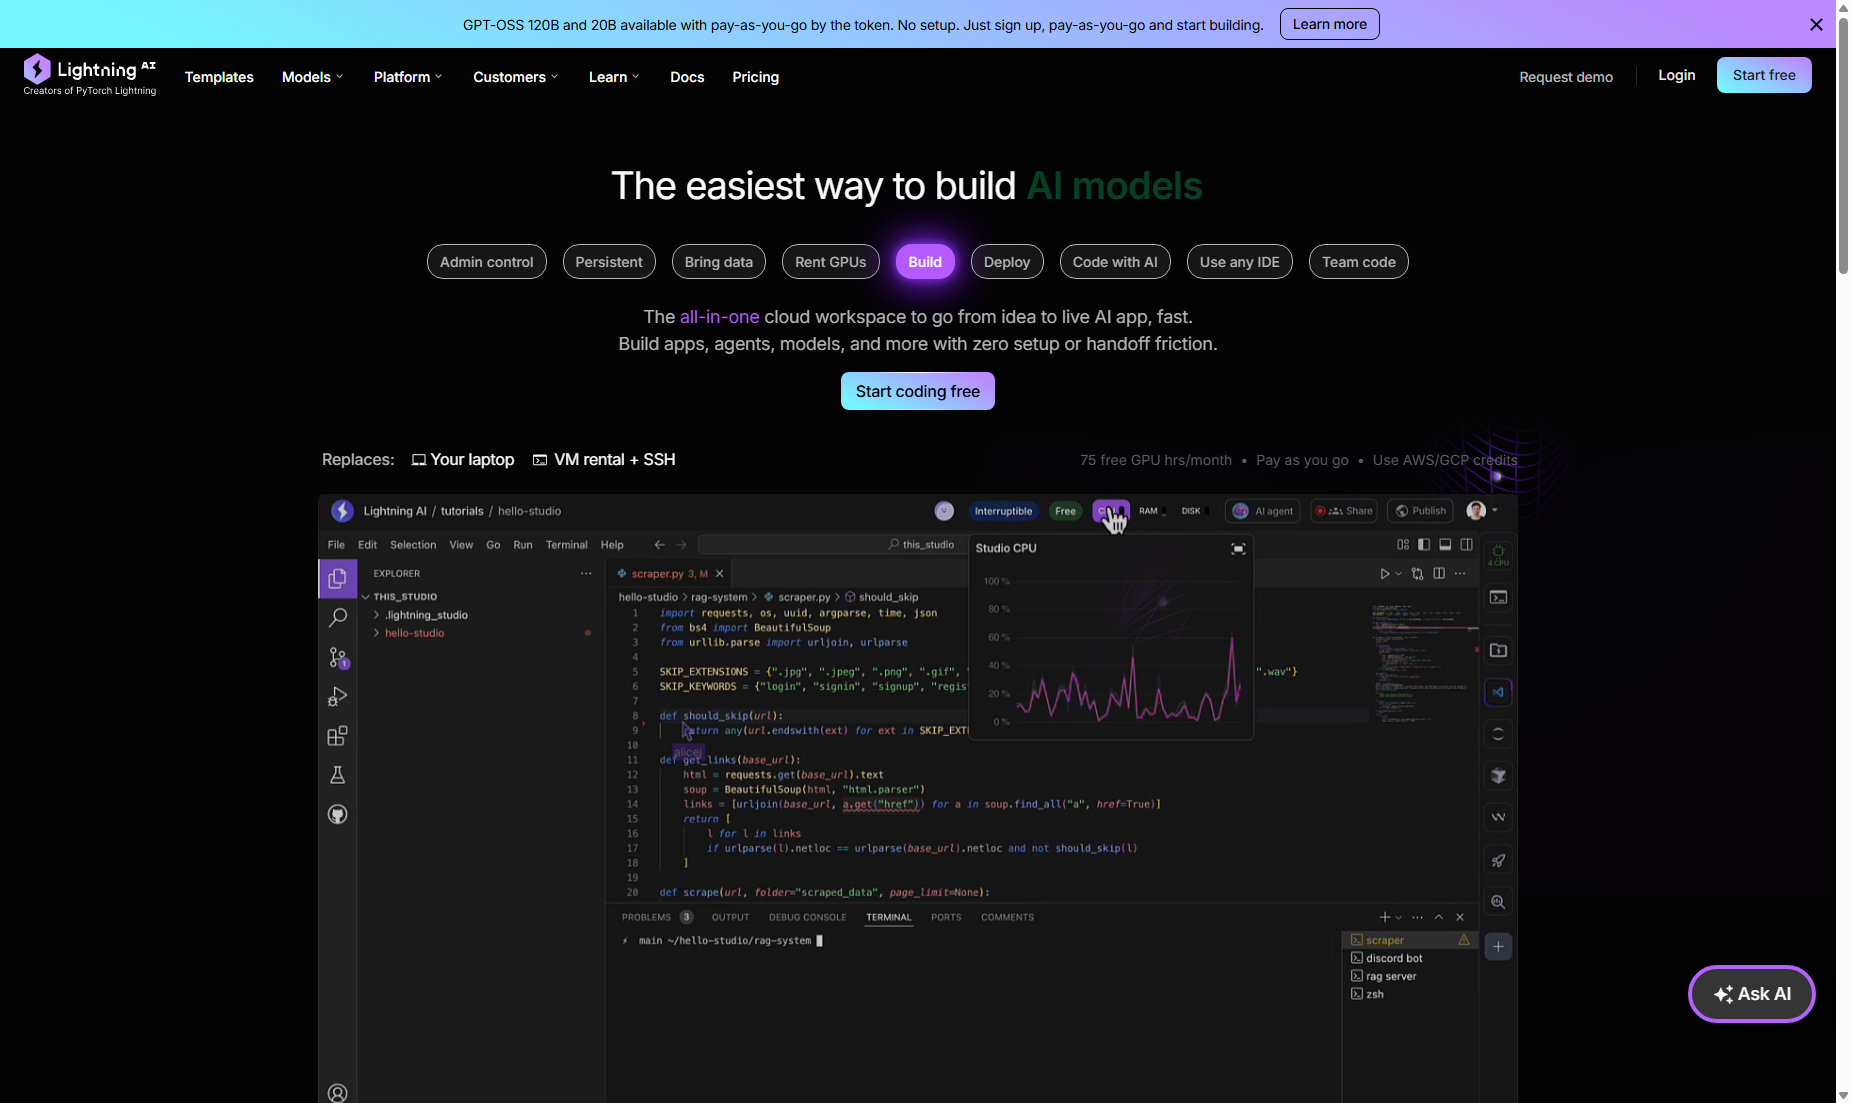
Task: Open the Weights & Biases style icon in rail
Action: pyautogui.click(x=1498, y=818)
